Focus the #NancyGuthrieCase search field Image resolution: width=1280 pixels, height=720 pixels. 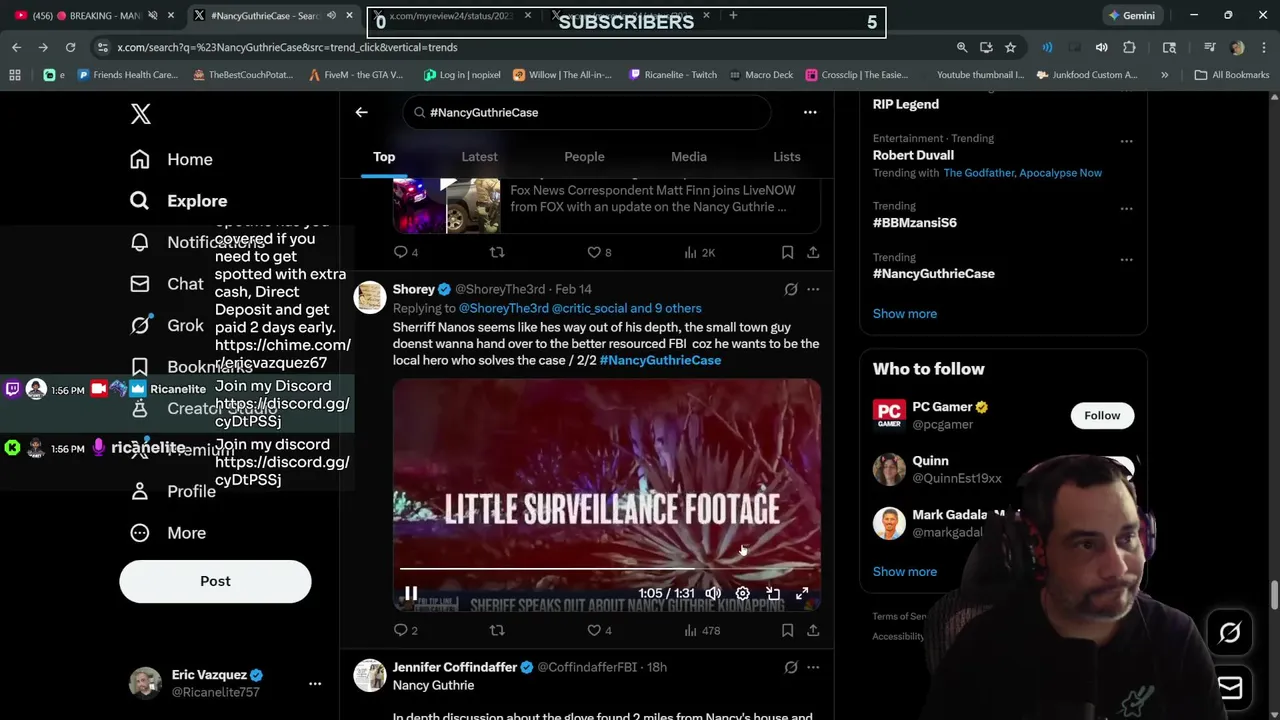click(x=587, y=112)
